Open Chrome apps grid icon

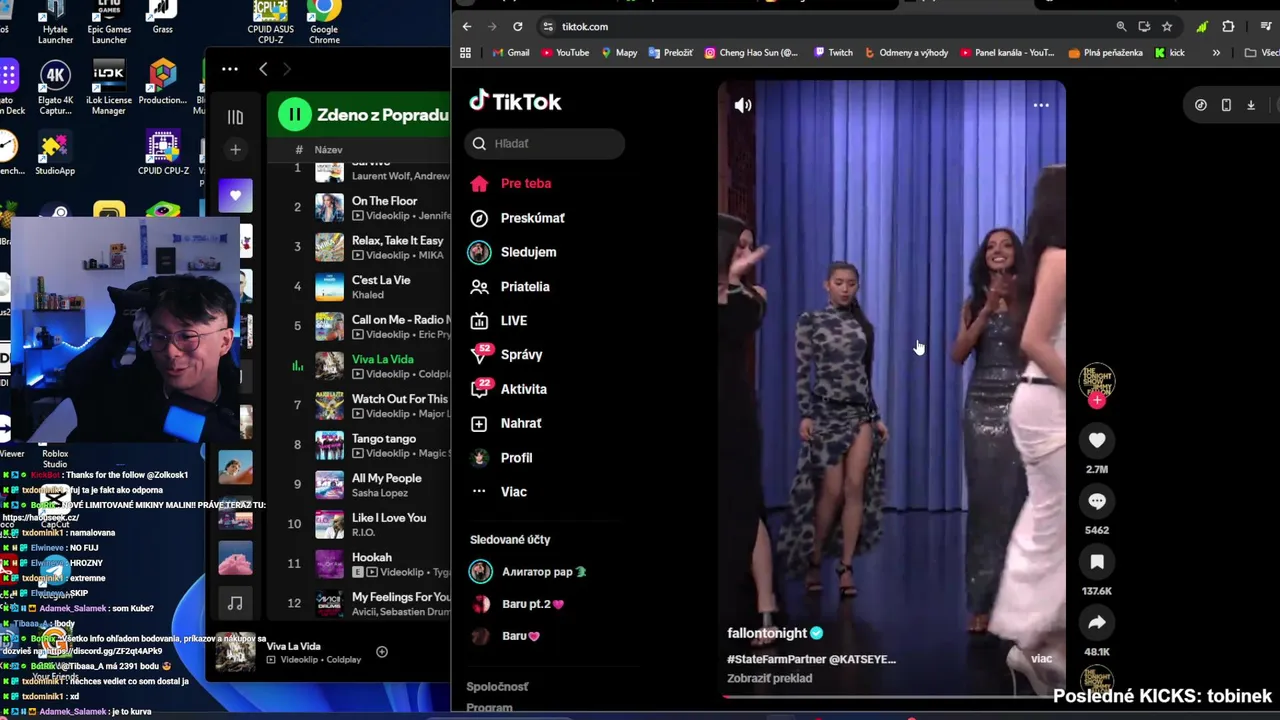pyautogui.click(x=465, y=53)
